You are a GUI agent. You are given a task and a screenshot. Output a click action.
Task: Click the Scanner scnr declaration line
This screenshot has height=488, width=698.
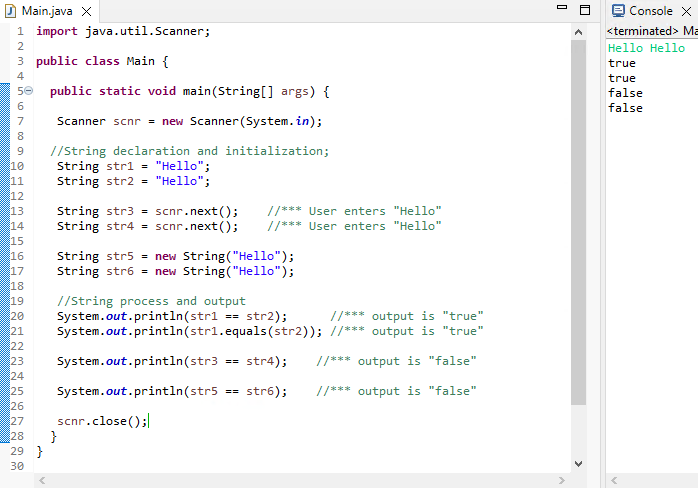click(189, 121)
